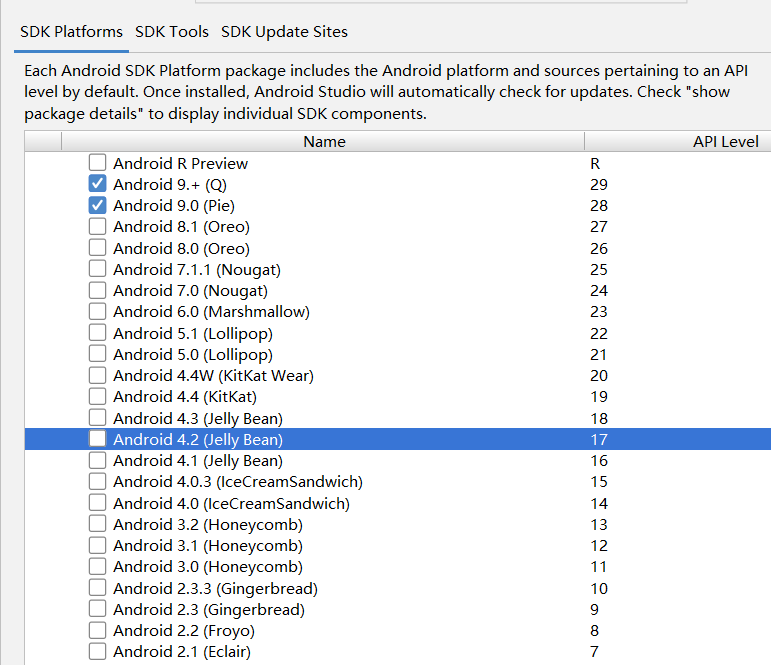Enable the Android 2.1 (Eclair) checkbox

[x=97, y=651]
